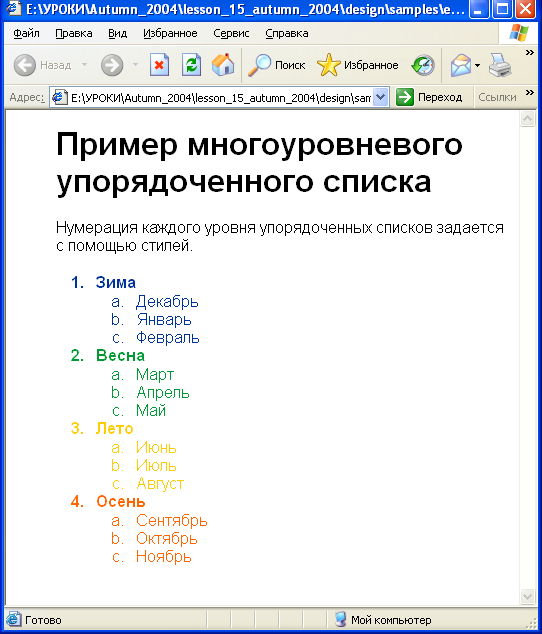Click list item 'Осень'
The height and width of the screenshot is (634, 542).
click(x=121, y=501)
